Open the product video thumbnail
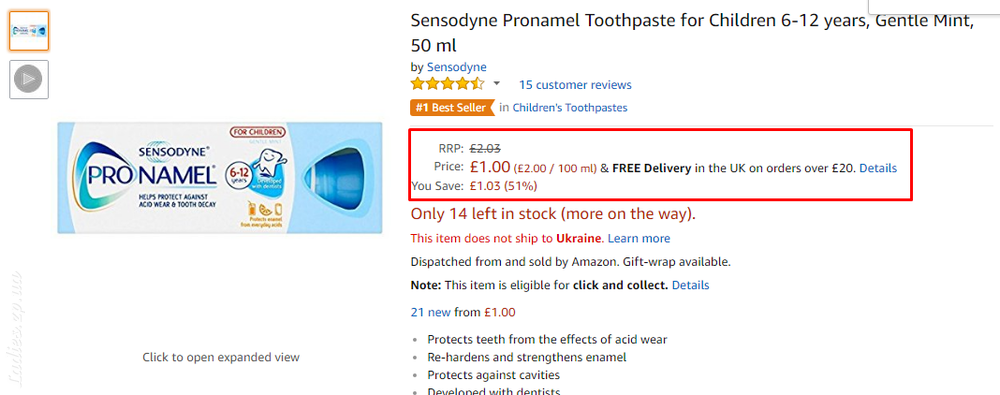Image resolution: width=1000 pixels, height=395 pixels. pyautogui.click(x=29, y=79)
